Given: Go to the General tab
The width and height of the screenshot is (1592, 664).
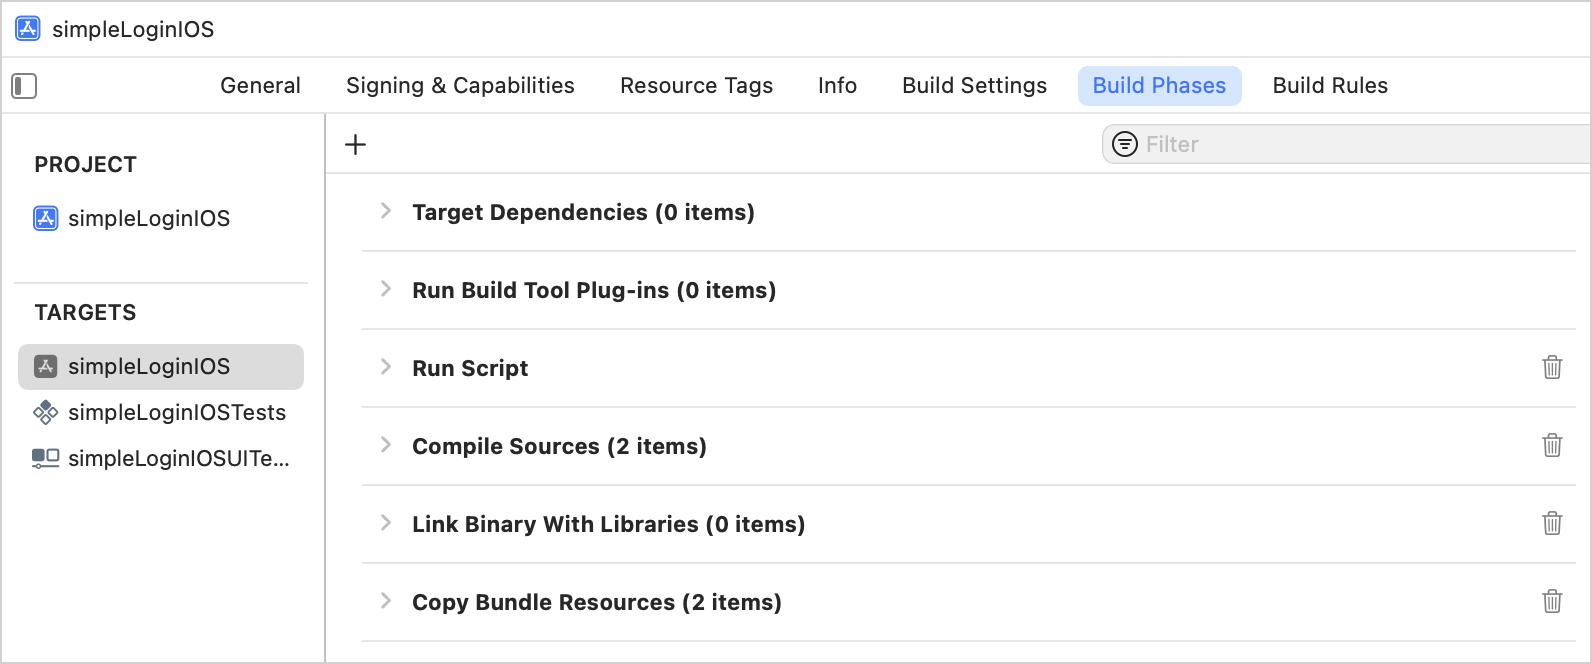Looking at the screenshot, I should coord(260,86).
